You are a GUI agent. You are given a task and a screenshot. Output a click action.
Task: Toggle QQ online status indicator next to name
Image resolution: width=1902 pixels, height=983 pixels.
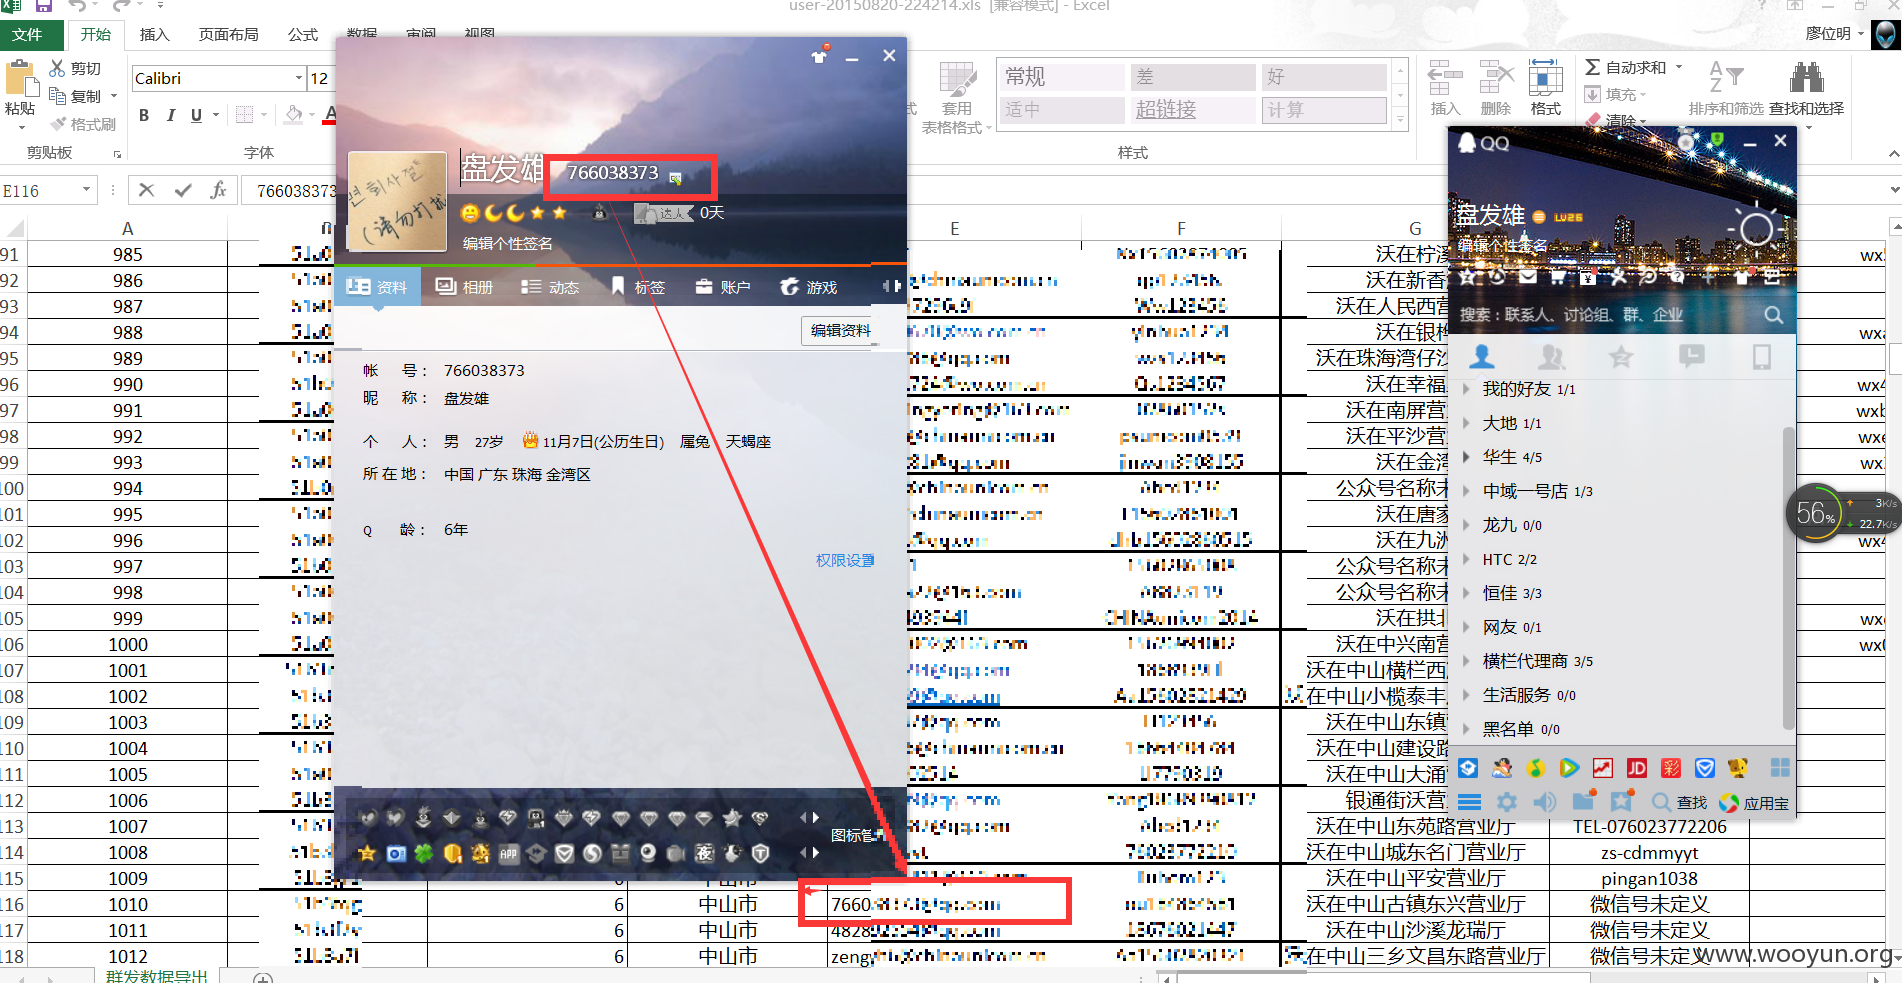(x=1539, y=217)
